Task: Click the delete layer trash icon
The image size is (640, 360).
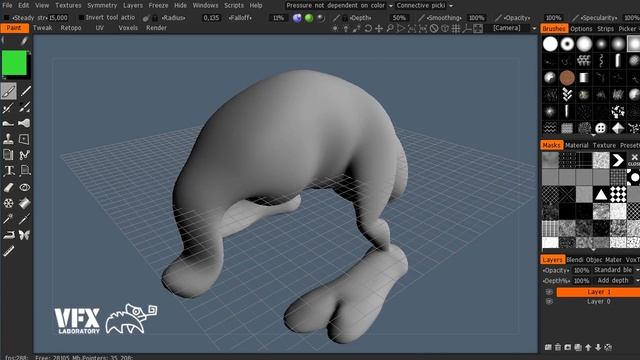Action: point(558,347)
